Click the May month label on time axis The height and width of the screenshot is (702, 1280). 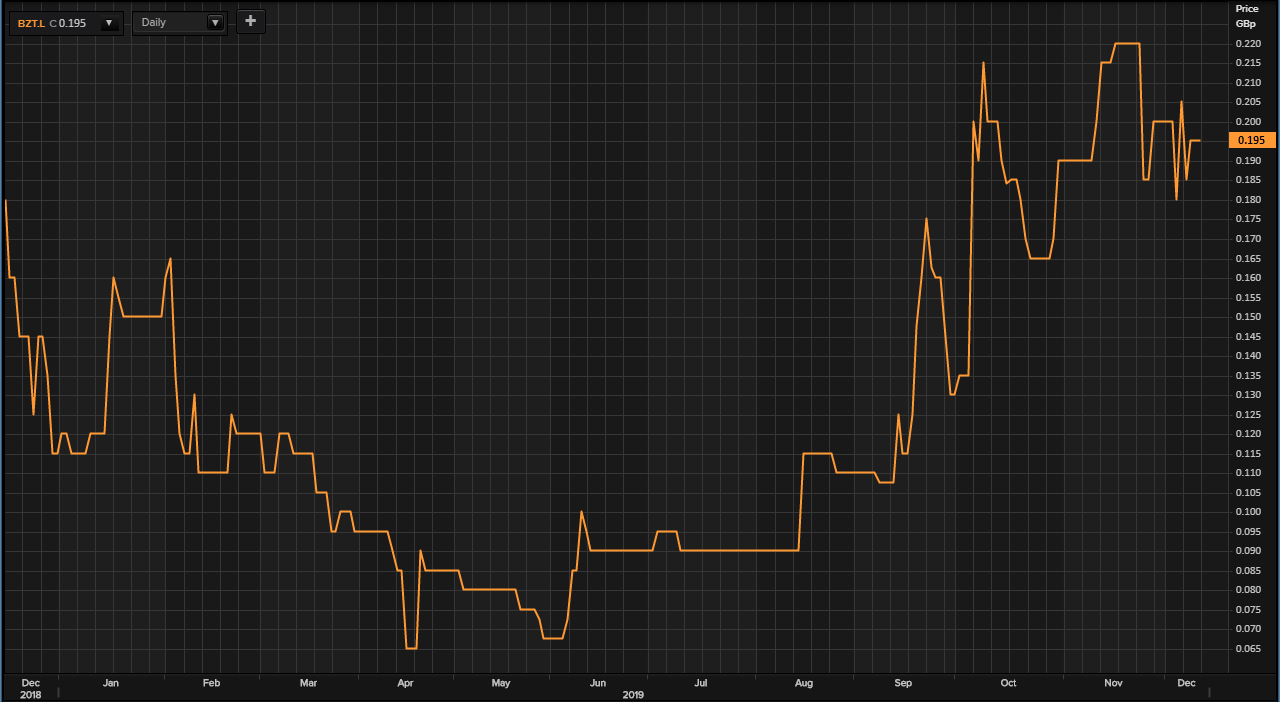[501, 683]
